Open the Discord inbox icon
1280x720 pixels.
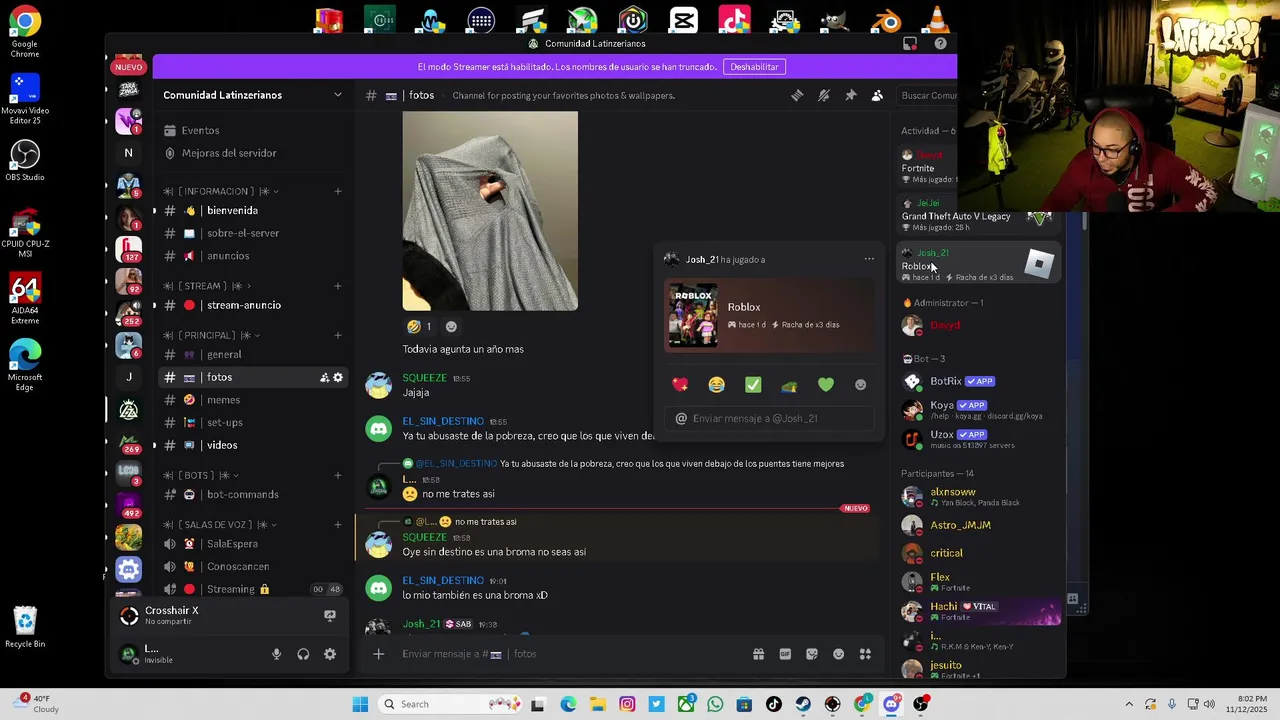pyautogui.click(x=910, y=44)
